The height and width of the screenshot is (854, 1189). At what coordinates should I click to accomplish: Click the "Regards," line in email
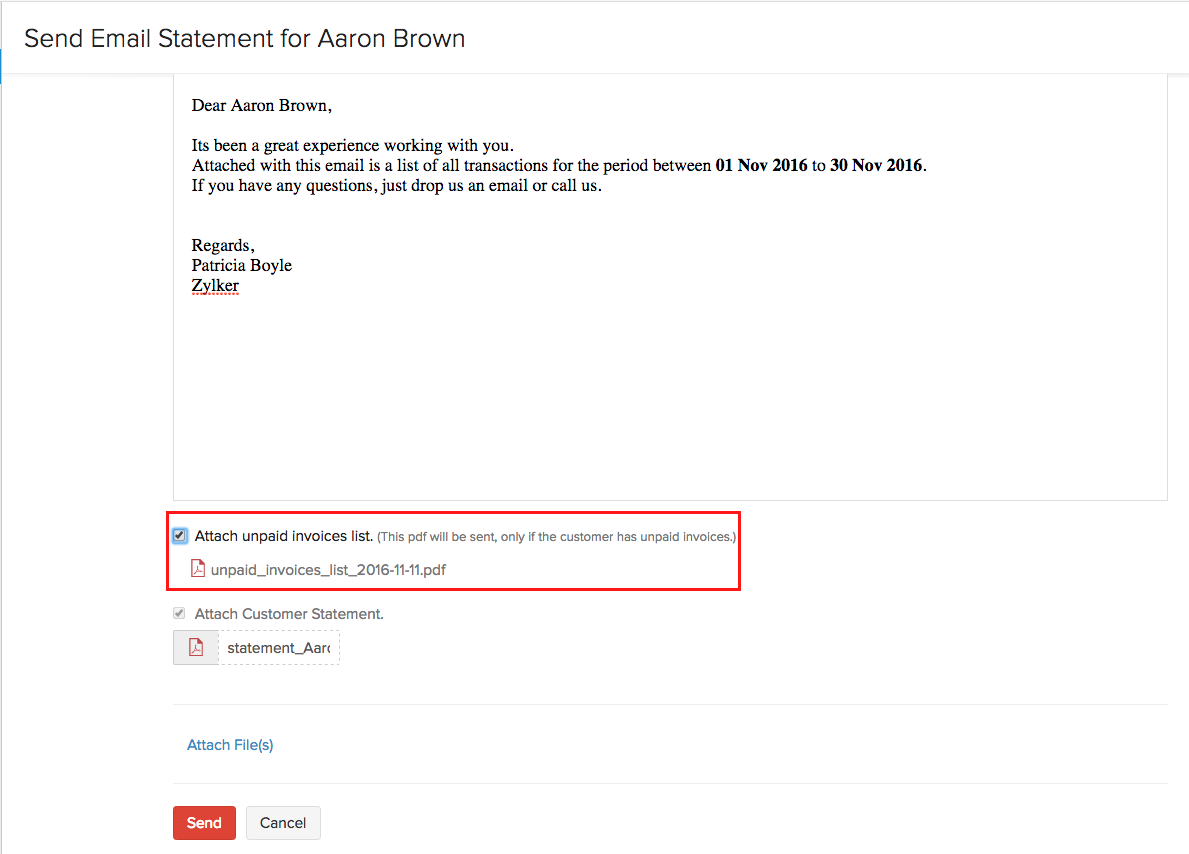[x=223, y=246]
